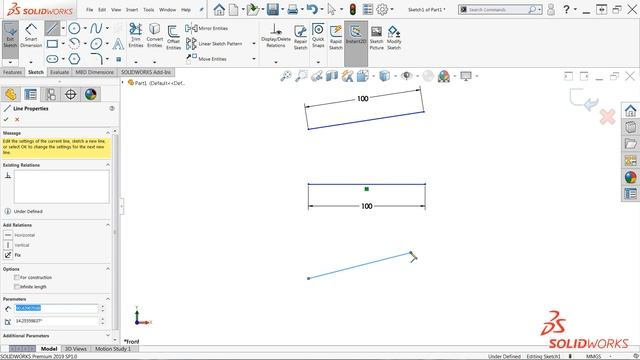Viewport: 640px width, 360px height.
Task: Open the Motion Study 1 tab
Action: (x=113, y=349)
